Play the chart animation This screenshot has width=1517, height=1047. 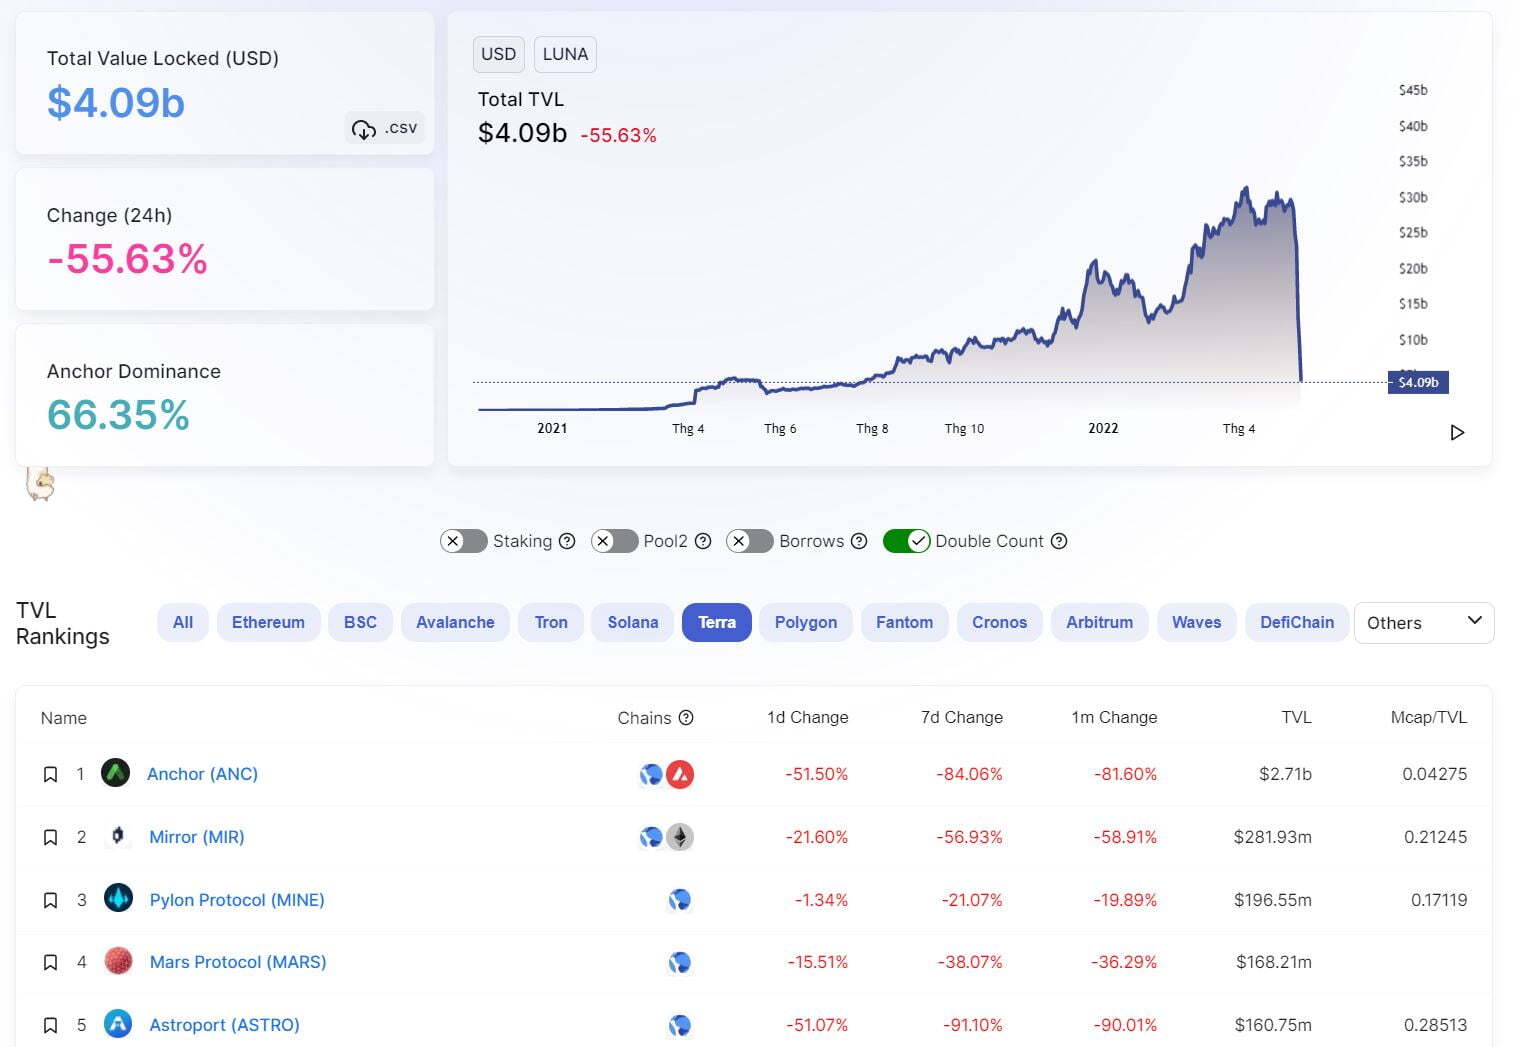(x=1457, y=432)
